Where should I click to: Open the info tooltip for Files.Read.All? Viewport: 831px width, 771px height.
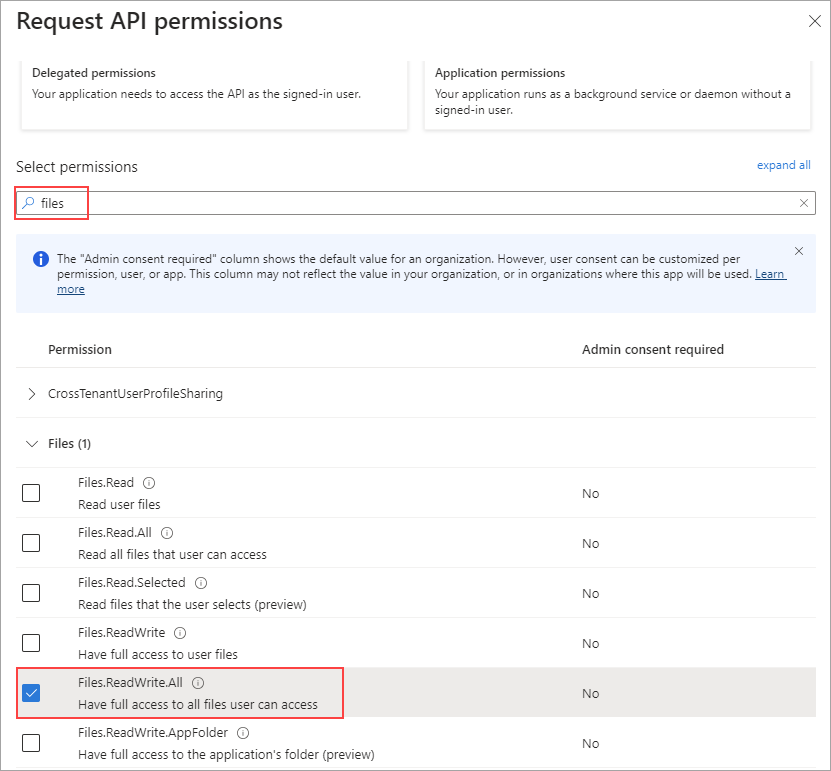tap(167, 532)
